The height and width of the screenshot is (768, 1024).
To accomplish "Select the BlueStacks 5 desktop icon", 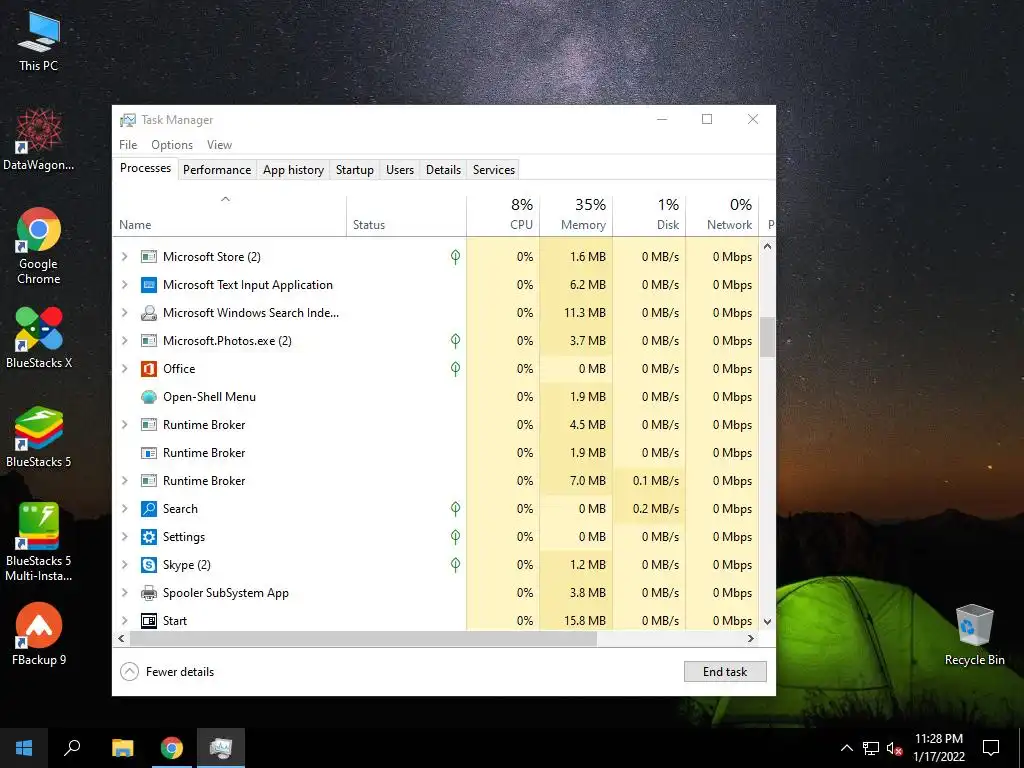I will tap(39, 437).
